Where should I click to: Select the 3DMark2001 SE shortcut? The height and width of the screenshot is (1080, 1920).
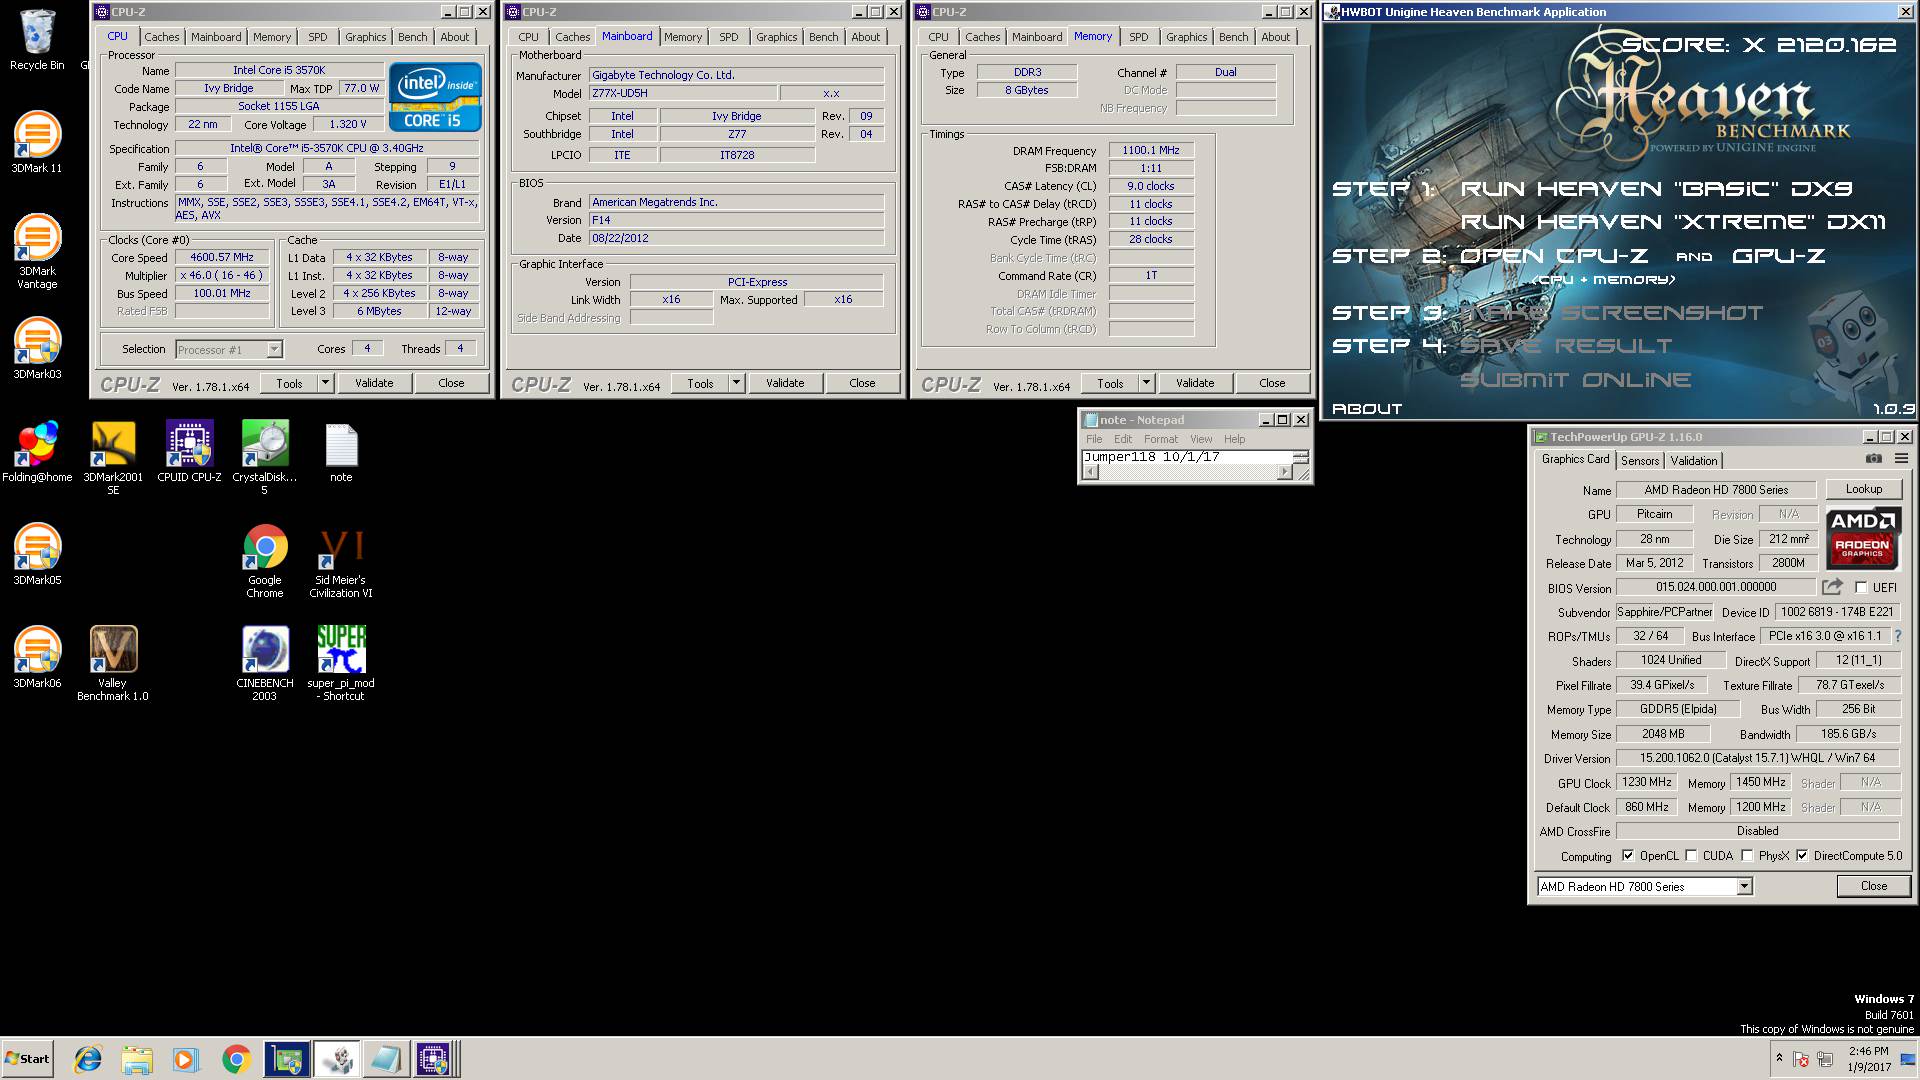[113, 458]
